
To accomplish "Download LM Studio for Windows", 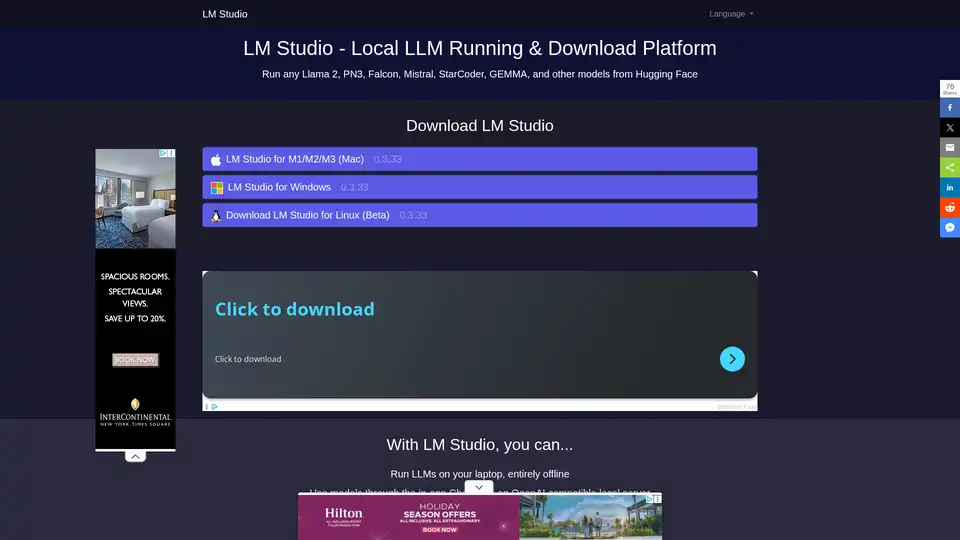I will pyautogui.click(x=479, y=187).
